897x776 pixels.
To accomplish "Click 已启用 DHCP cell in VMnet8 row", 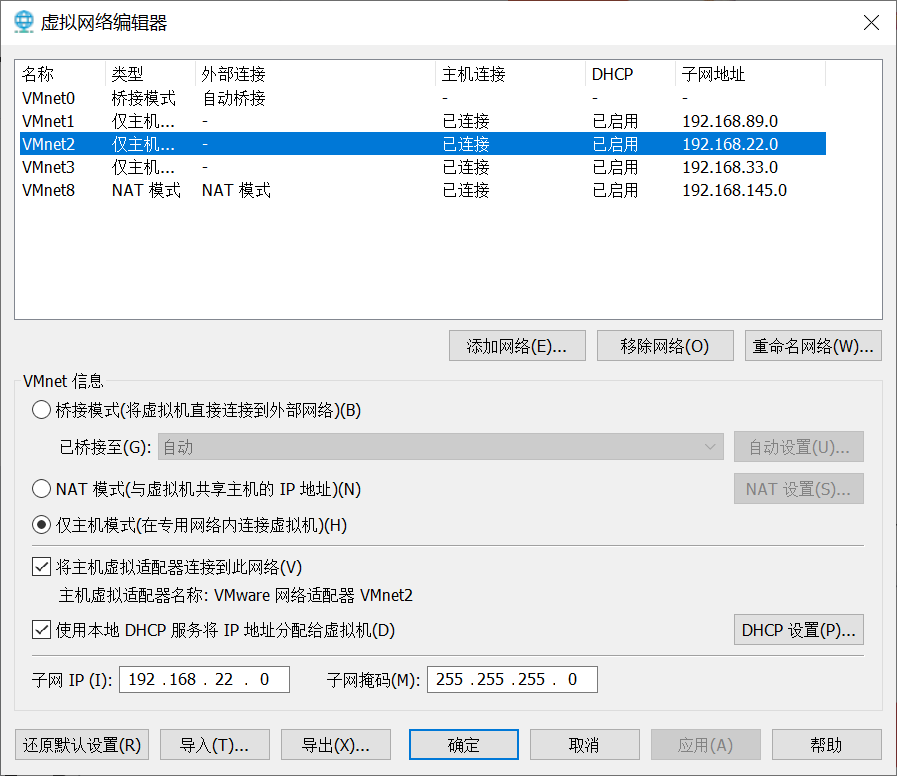I will point(615,190).
